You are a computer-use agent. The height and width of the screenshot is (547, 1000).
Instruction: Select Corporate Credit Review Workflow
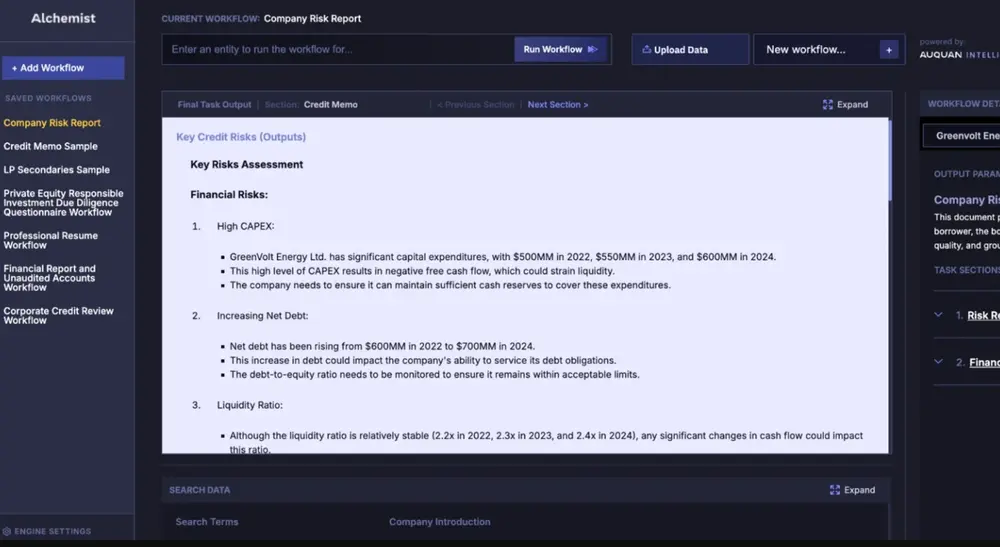pos(58,315)
